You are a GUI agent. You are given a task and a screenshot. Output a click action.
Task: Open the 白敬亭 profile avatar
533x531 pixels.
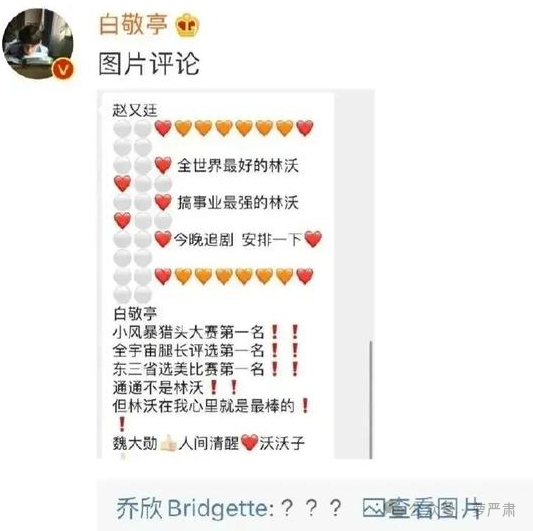pyautogui.click(x=37, y=44)
